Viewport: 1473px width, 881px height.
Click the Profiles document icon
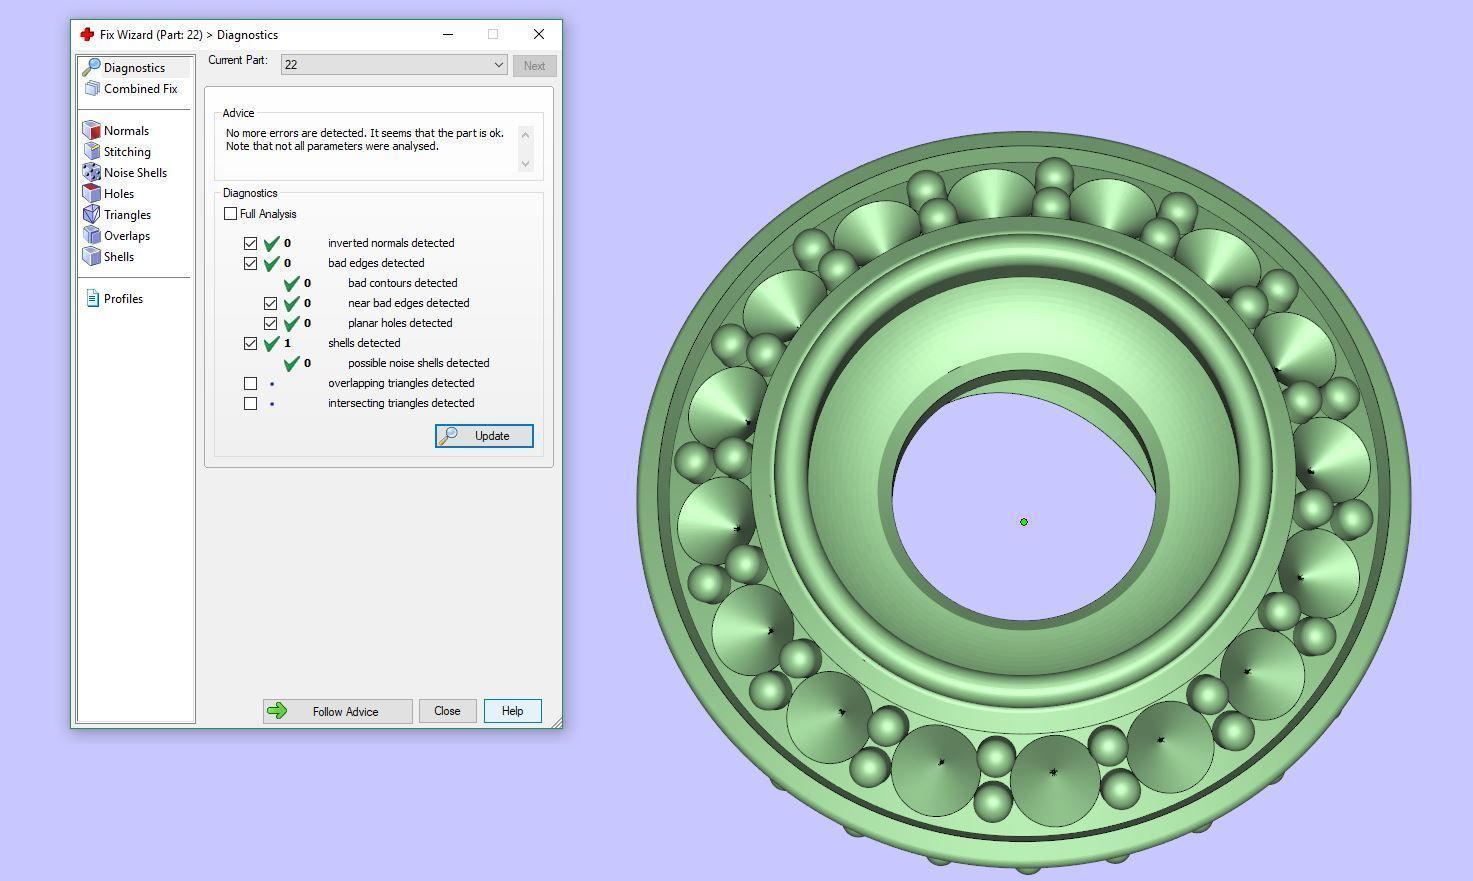[92, 298]
